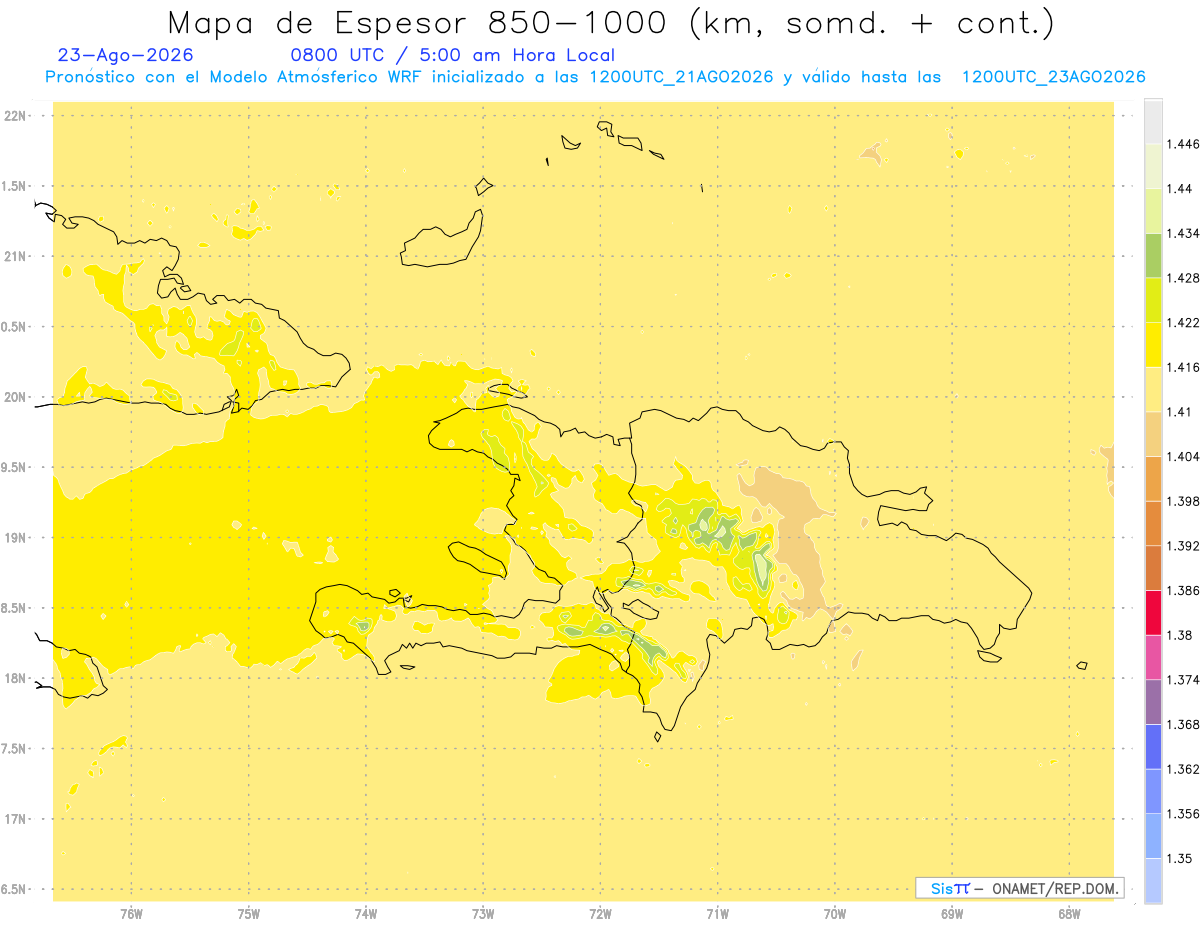Click the validity timestamp "1200UTC_23AGO2026"

pyautogui.click(x=1053, y=77)
